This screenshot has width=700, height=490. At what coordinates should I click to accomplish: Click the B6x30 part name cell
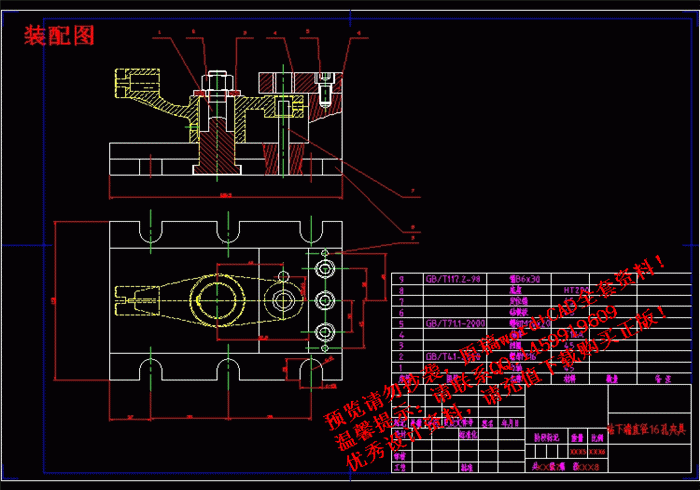[525, 279]
